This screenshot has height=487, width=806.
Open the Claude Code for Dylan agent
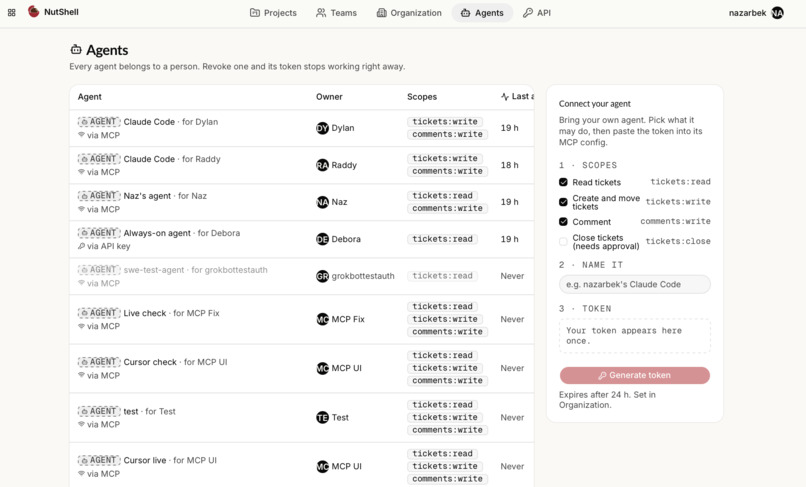pos(171,122)
